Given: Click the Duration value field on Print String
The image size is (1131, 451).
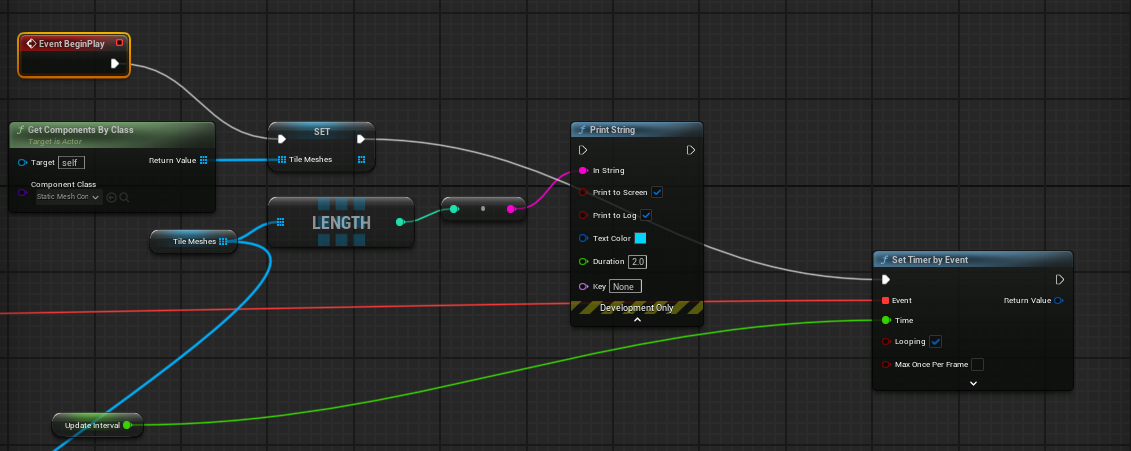Looking at the screenshot, I should [638, 262].
